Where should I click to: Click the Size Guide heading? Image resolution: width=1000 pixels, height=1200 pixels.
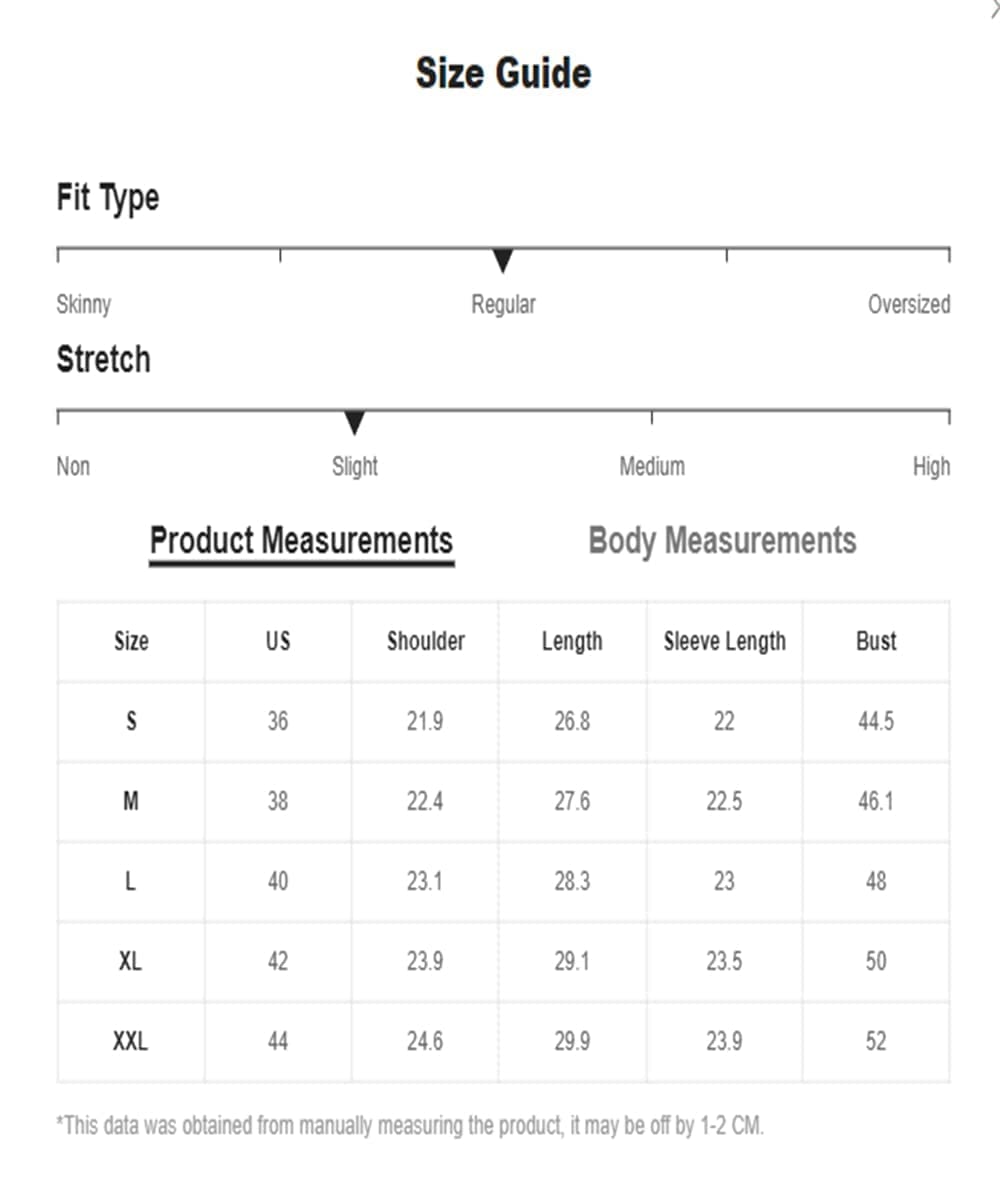click(503, 73)
